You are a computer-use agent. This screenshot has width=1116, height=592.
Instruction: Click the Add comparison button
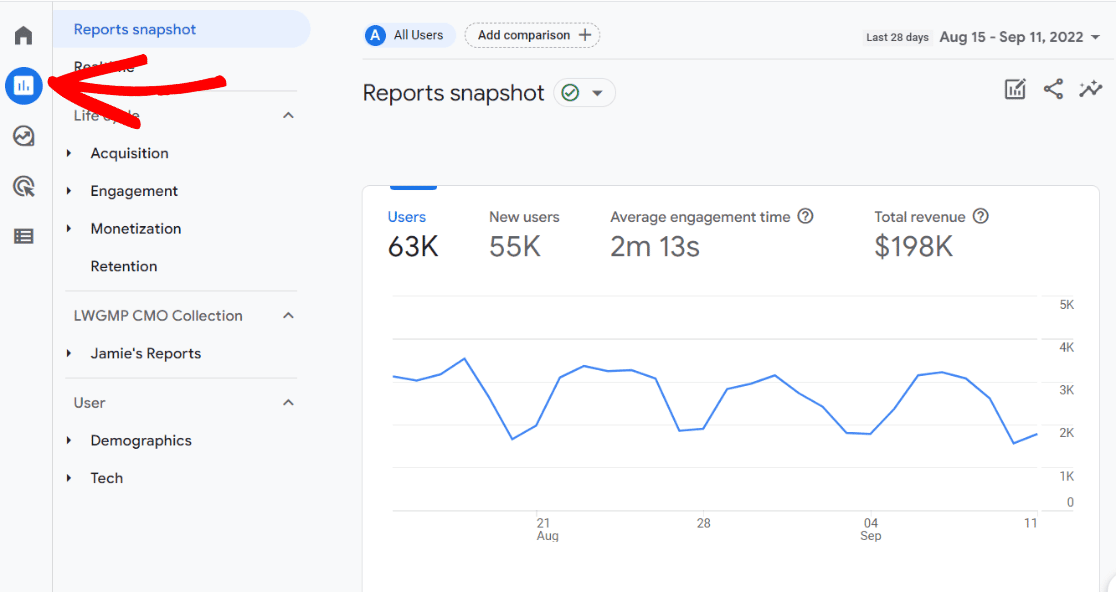pos(532,35)
